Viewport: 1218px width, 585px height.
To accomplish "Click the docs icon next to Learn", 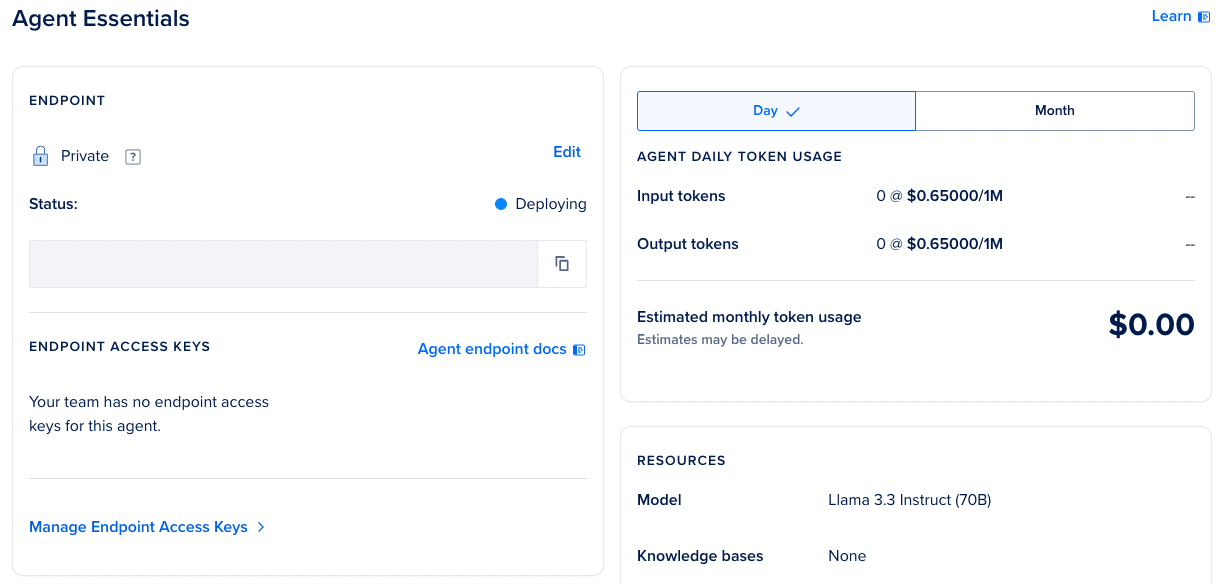I will click(1204, 17).
